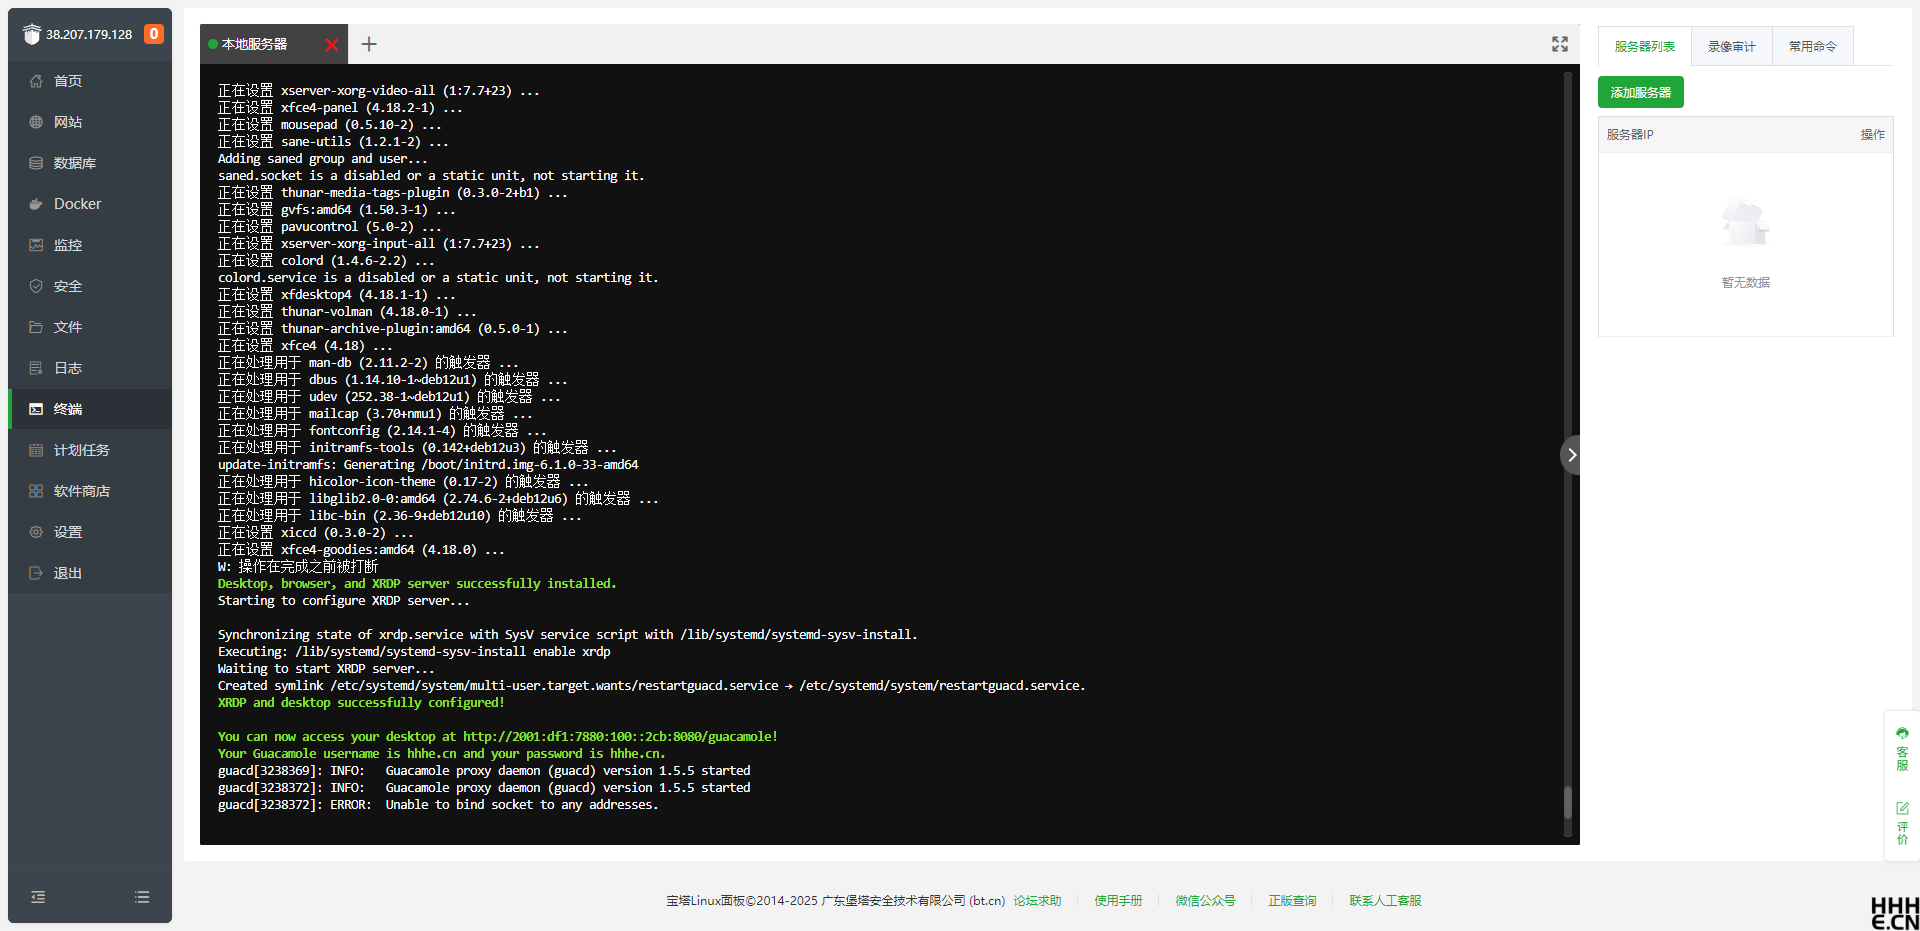Click the 添加服务器 button

(1641, 92)
